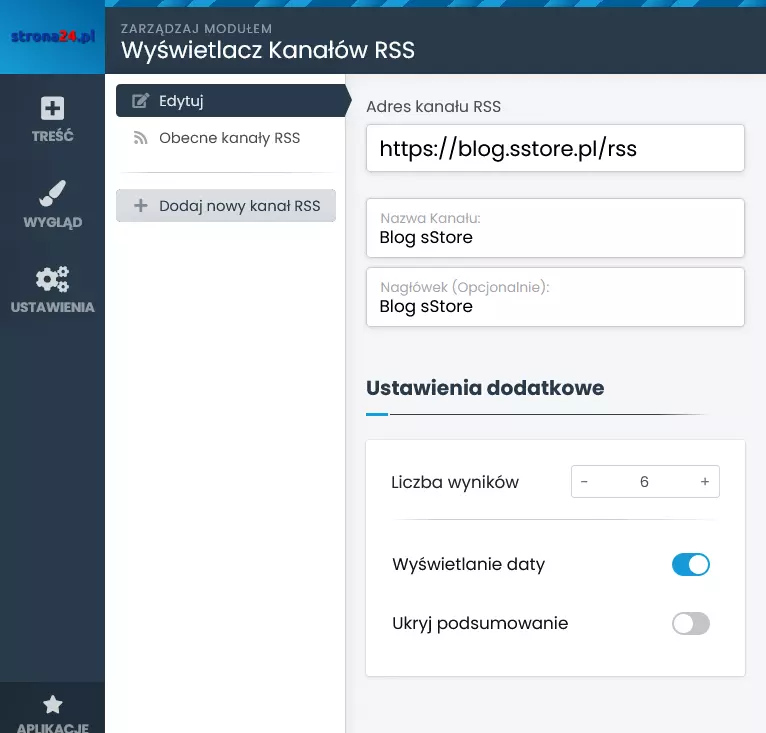
Task: Open the Wygląd brush icon
Action: point(52,194)
